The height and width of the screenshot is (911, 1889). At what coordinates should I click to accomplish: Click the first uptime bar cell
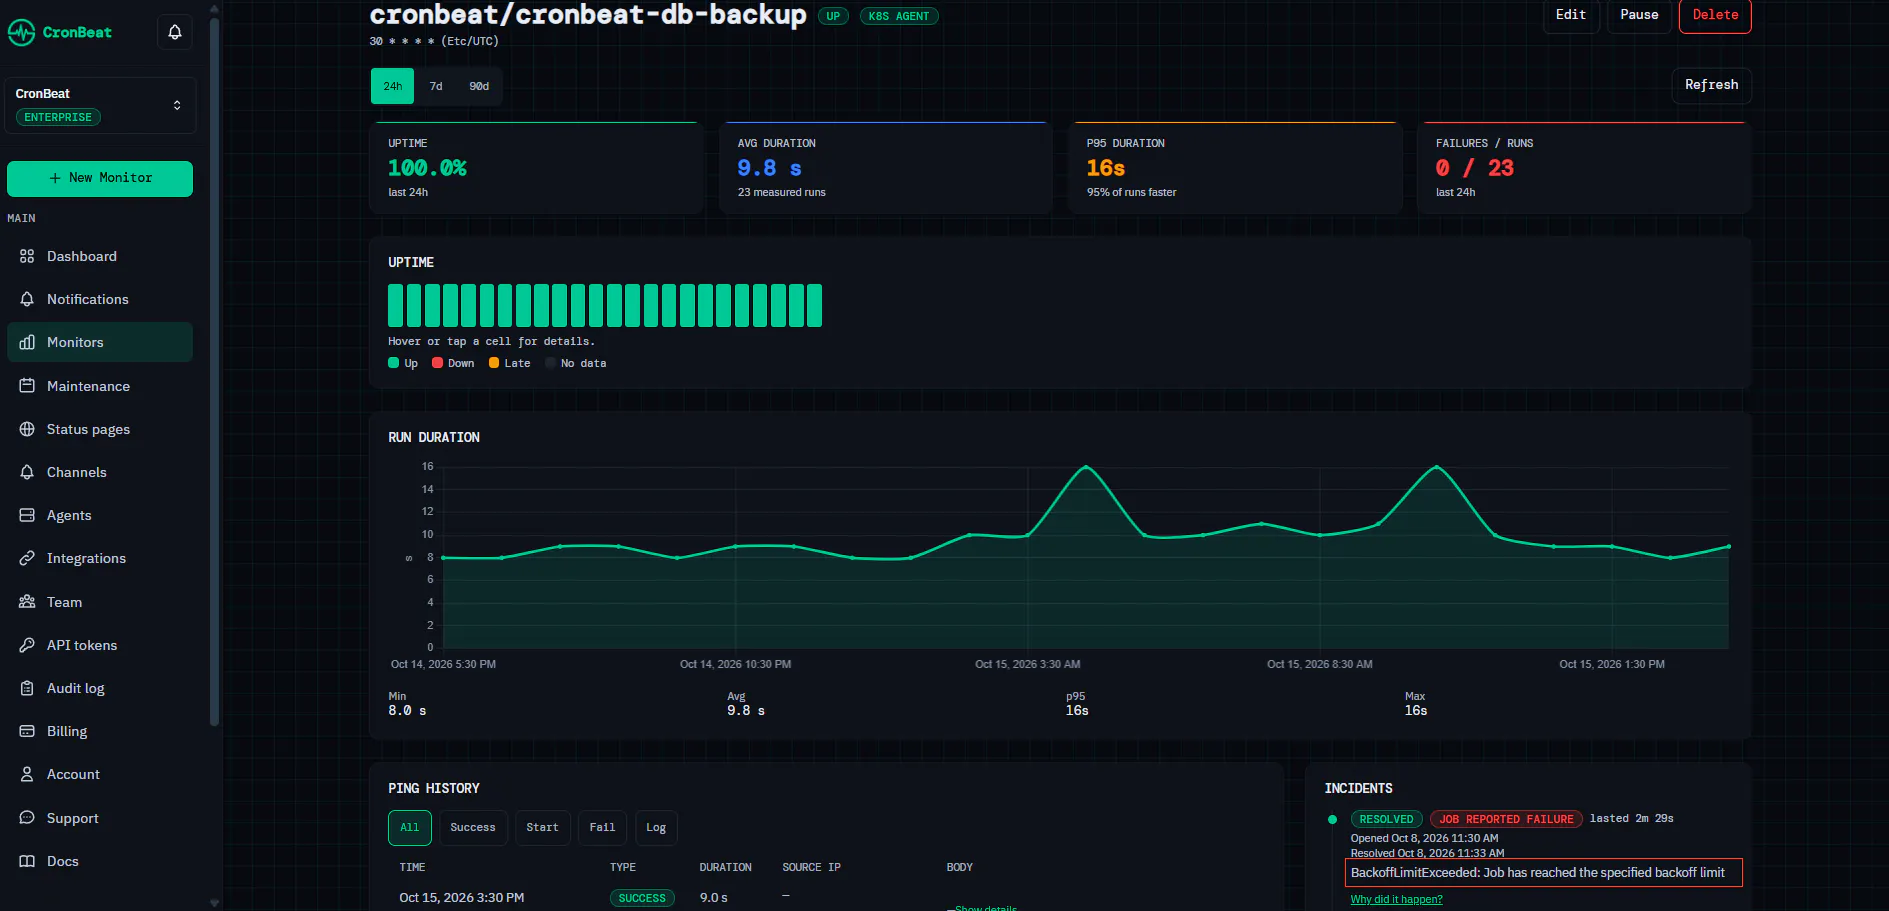(396, 305)
